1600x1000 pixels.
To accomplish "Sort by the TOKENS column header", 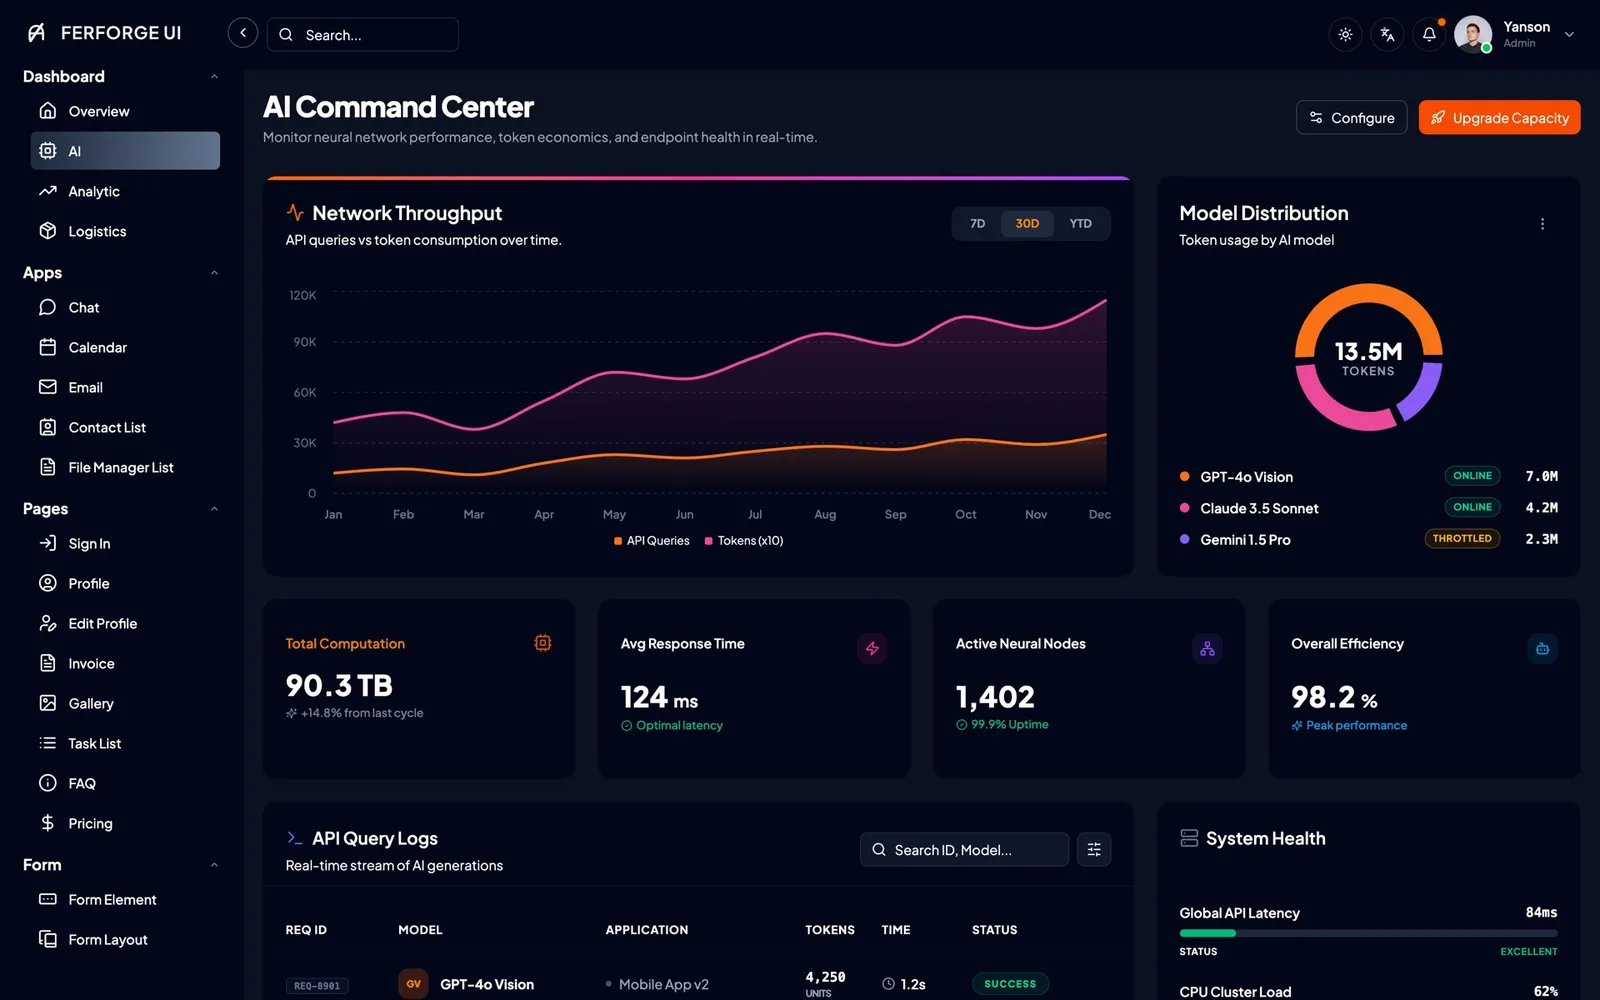I will tap(830, 930).
